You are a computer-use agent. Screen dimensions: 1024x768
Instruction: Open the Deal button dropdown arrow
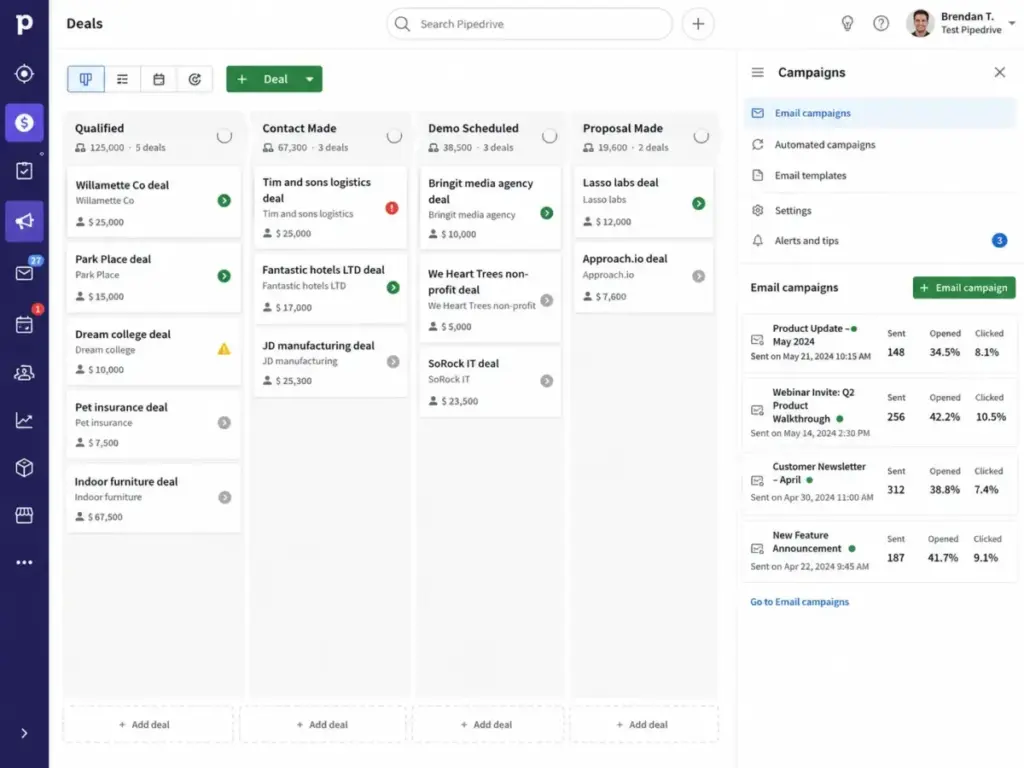[x=310, y=79]
